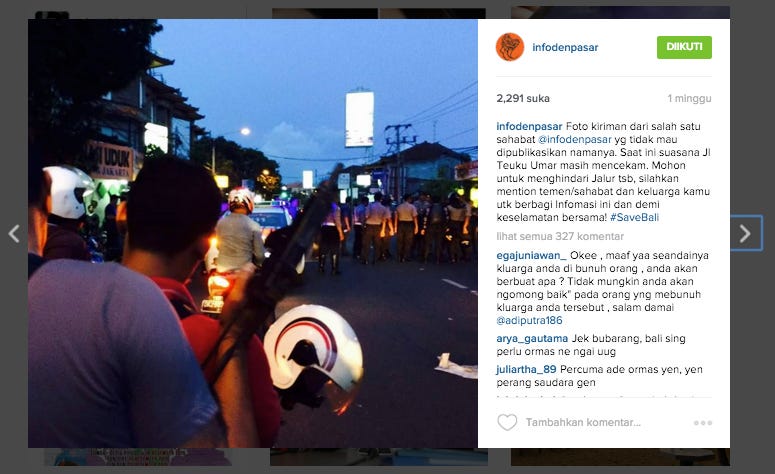Open juliartha_89 commenter profile

pyautogui.click(x=526, y=369)
